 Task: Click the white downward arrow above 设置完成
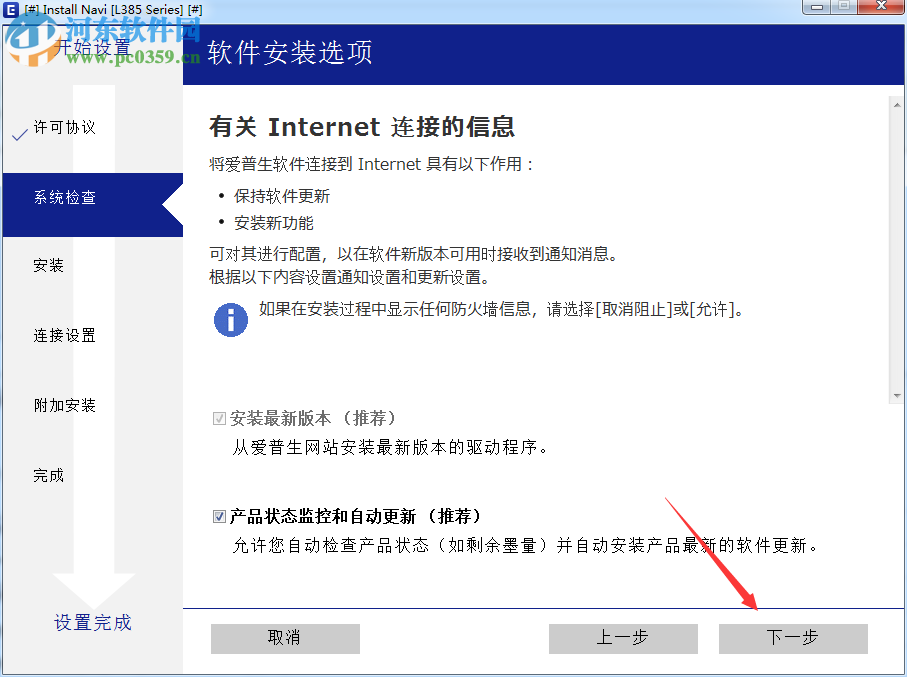click(x=94, y=590)
